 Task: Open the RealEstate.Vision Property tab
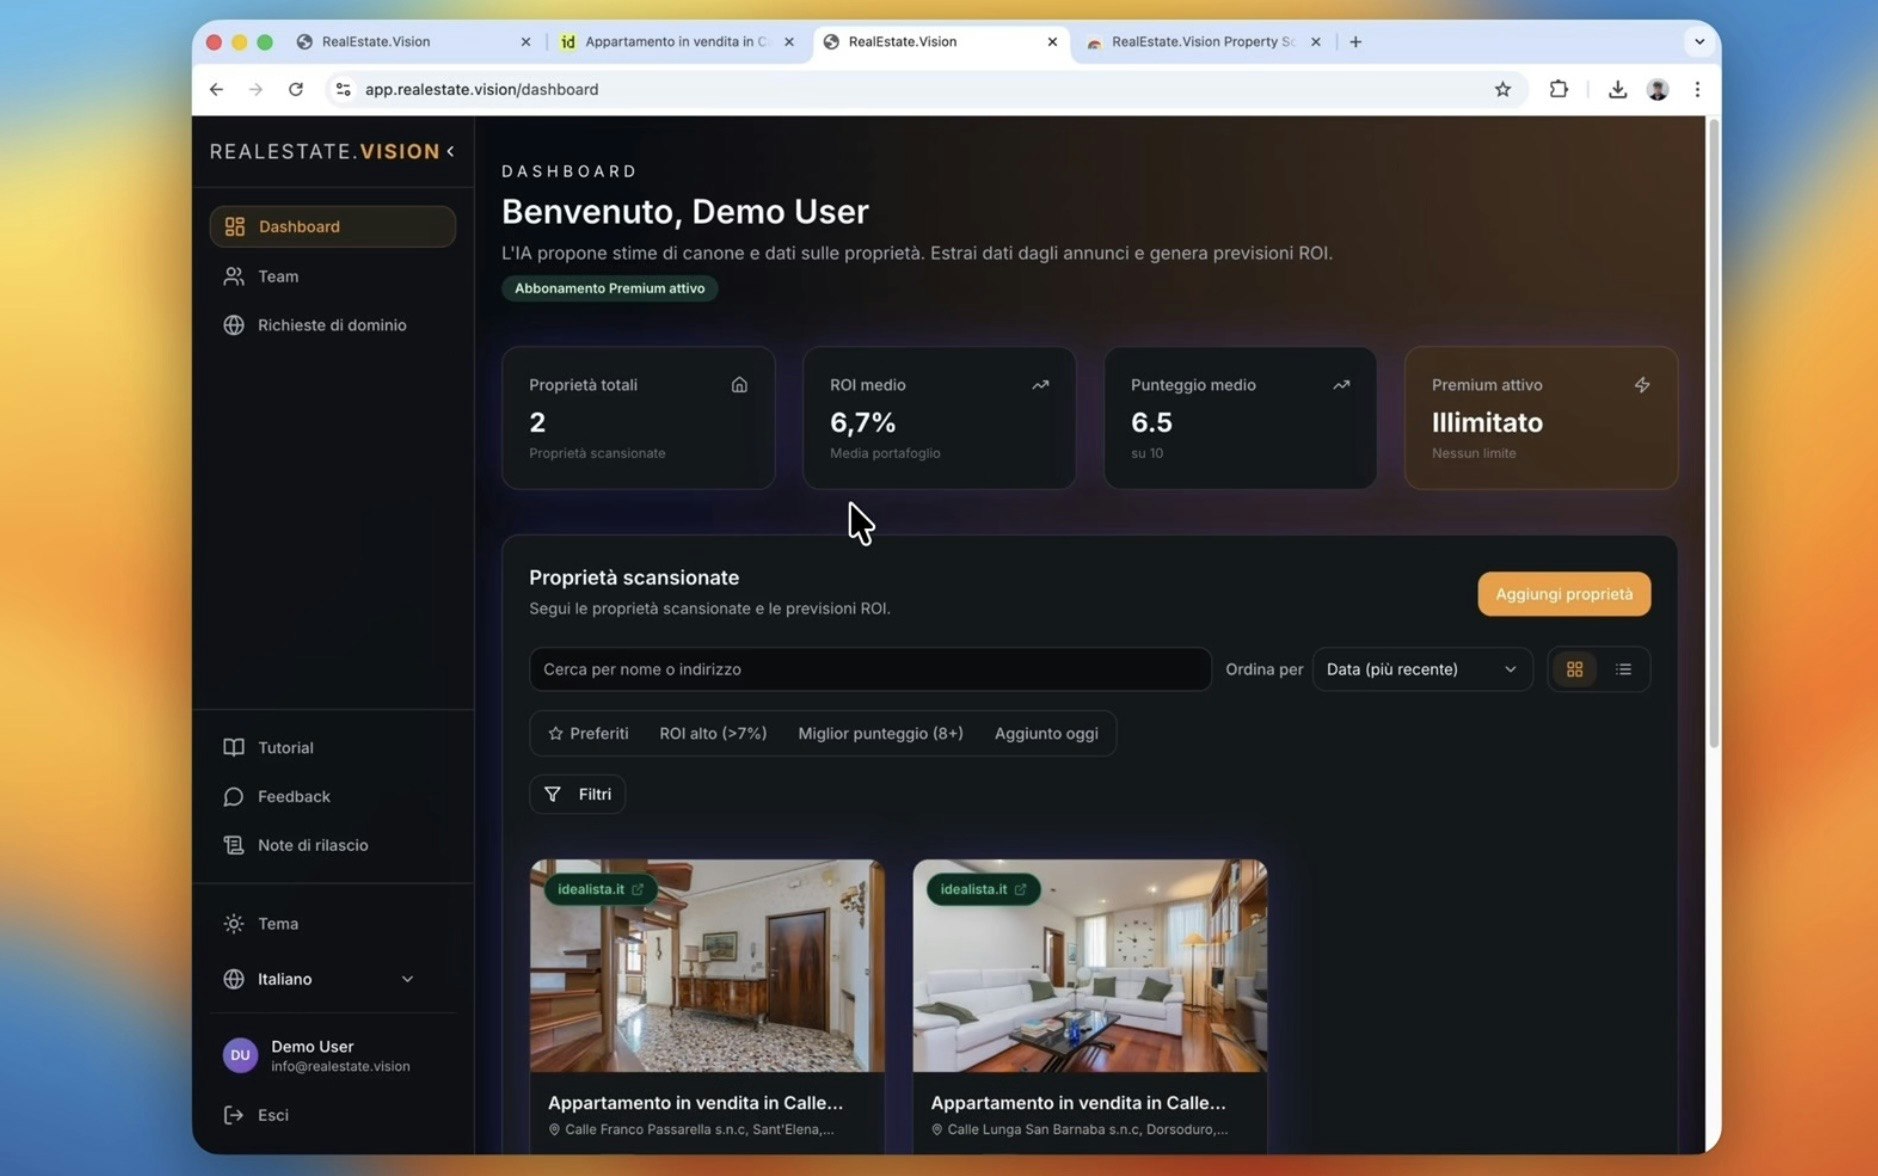point(1196,41)
